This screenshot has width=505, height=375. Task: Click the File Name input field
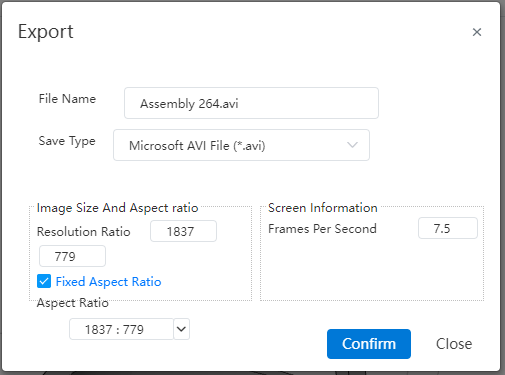(x=251, y=103)
